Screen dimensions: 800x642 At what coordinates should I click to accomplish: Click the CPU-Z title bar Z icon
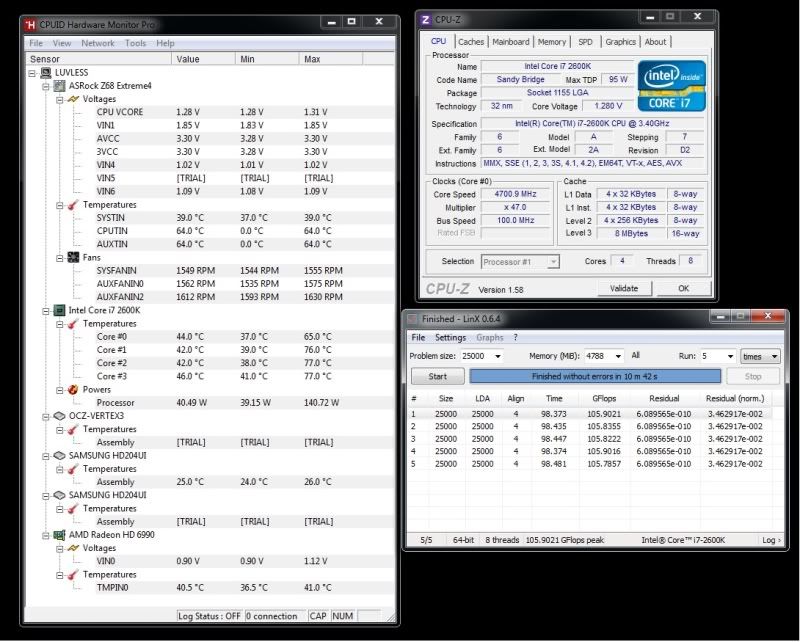click(x=425, y=19)
